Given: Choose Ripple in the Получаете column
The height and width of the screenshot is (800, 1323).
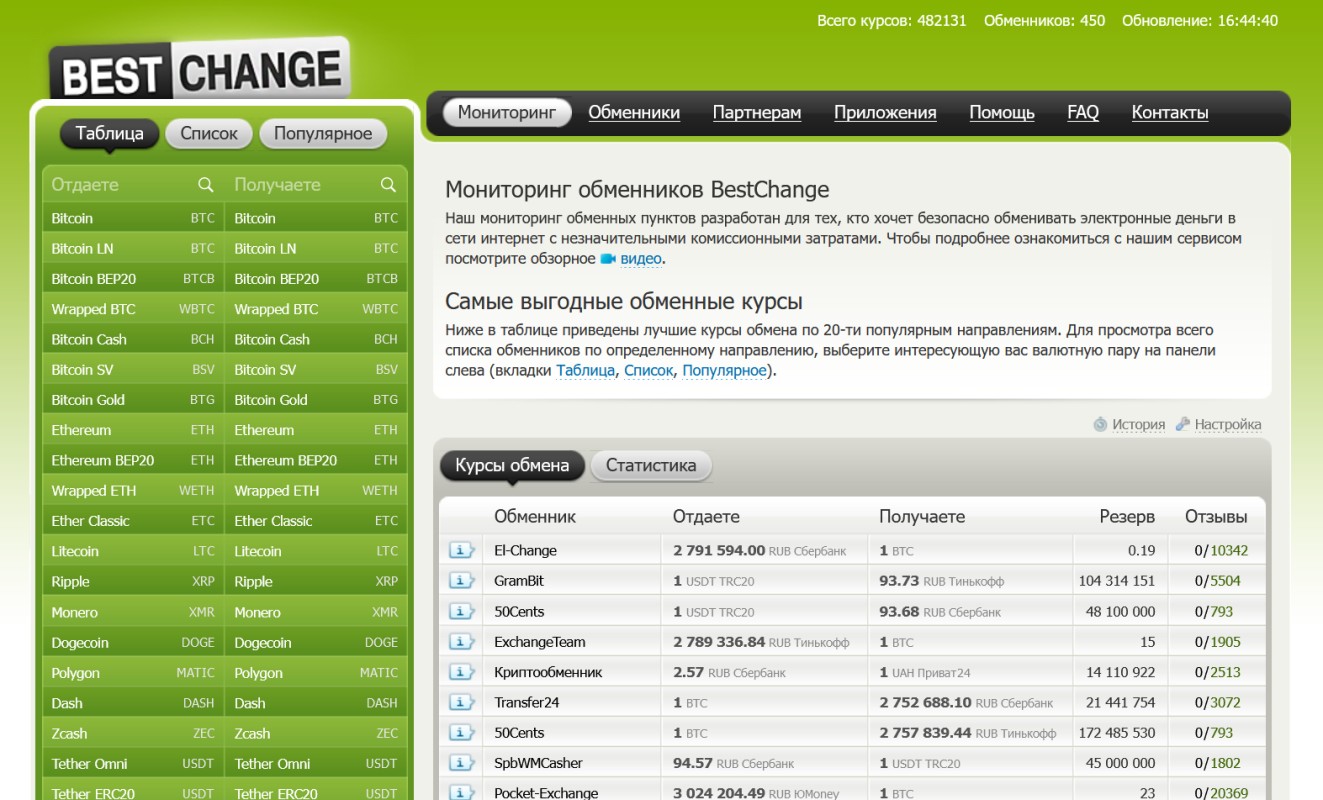Looking at the screenshot, I should click(x=316, y=582).
